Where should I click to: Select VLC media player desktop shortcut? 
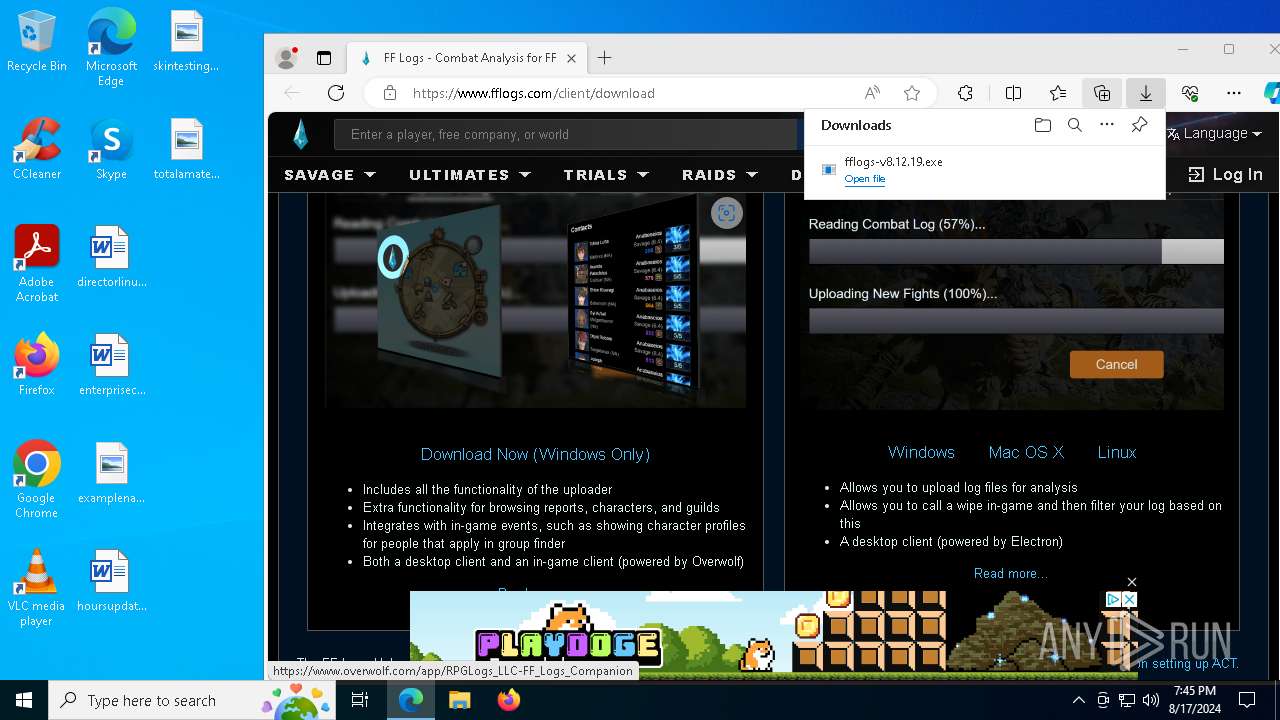(x=37, y=588)
